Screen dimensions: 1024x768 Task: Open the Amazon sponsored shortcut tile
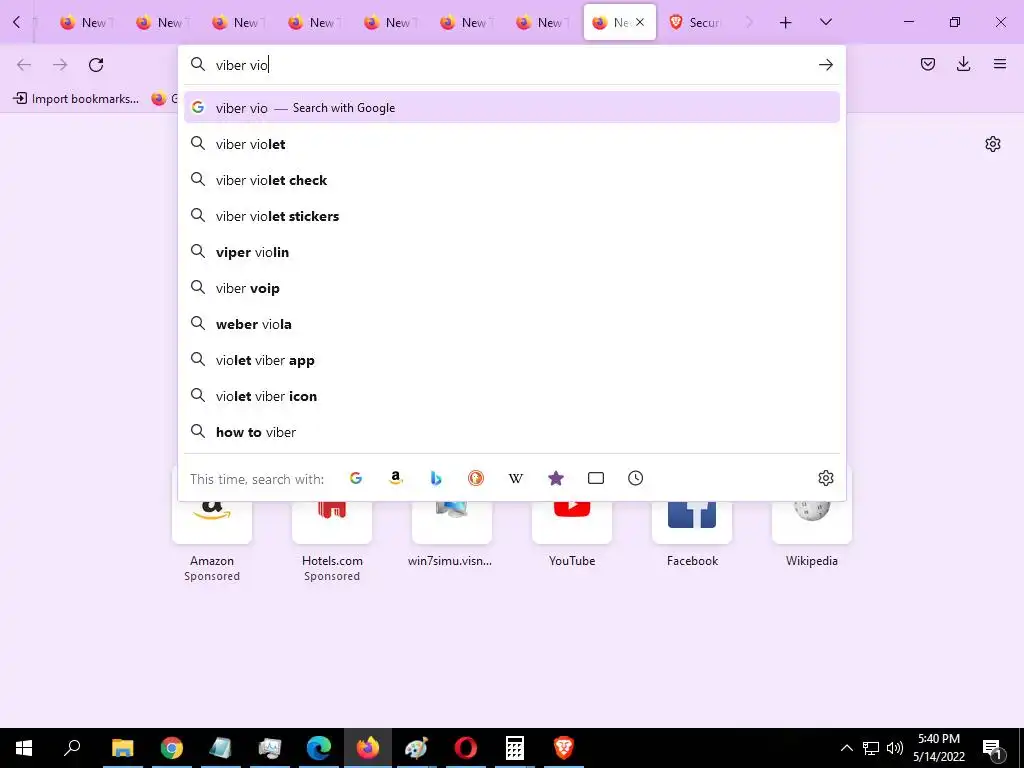212,524
